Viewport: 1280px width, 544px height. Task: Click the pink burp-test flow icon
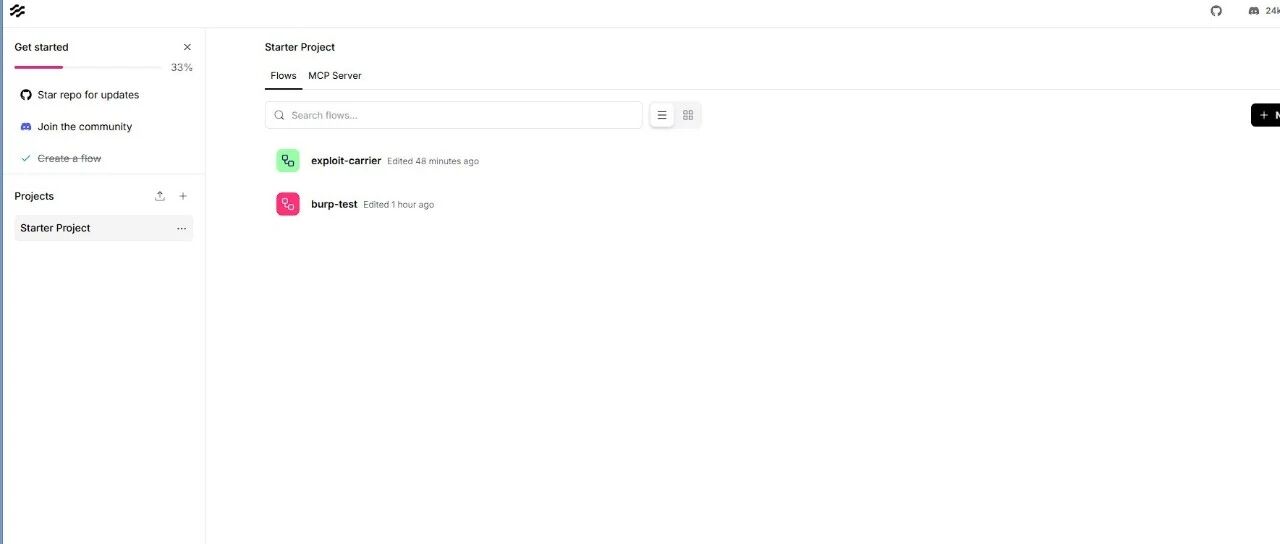[288, 204]
